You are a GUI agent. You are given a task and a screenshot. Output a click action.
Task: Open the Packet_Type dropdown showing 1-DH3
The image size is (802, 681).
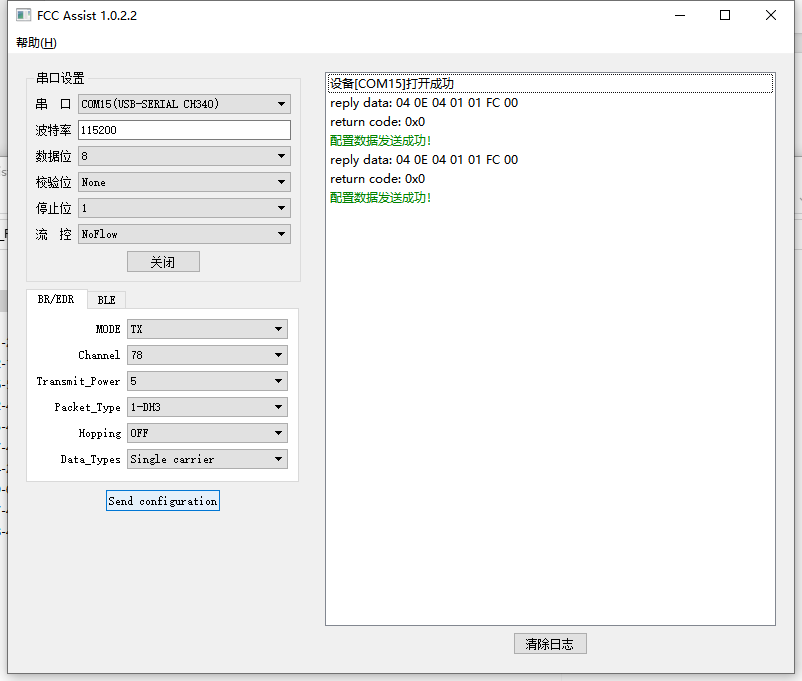(207, 407)
